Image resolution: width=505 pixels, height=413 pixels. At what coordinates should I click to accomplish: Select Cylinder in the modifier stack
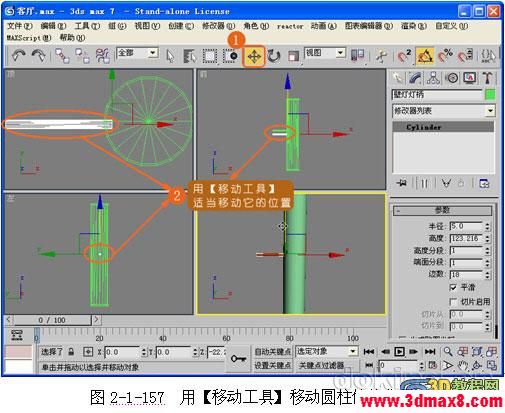[x=443, y=127]
